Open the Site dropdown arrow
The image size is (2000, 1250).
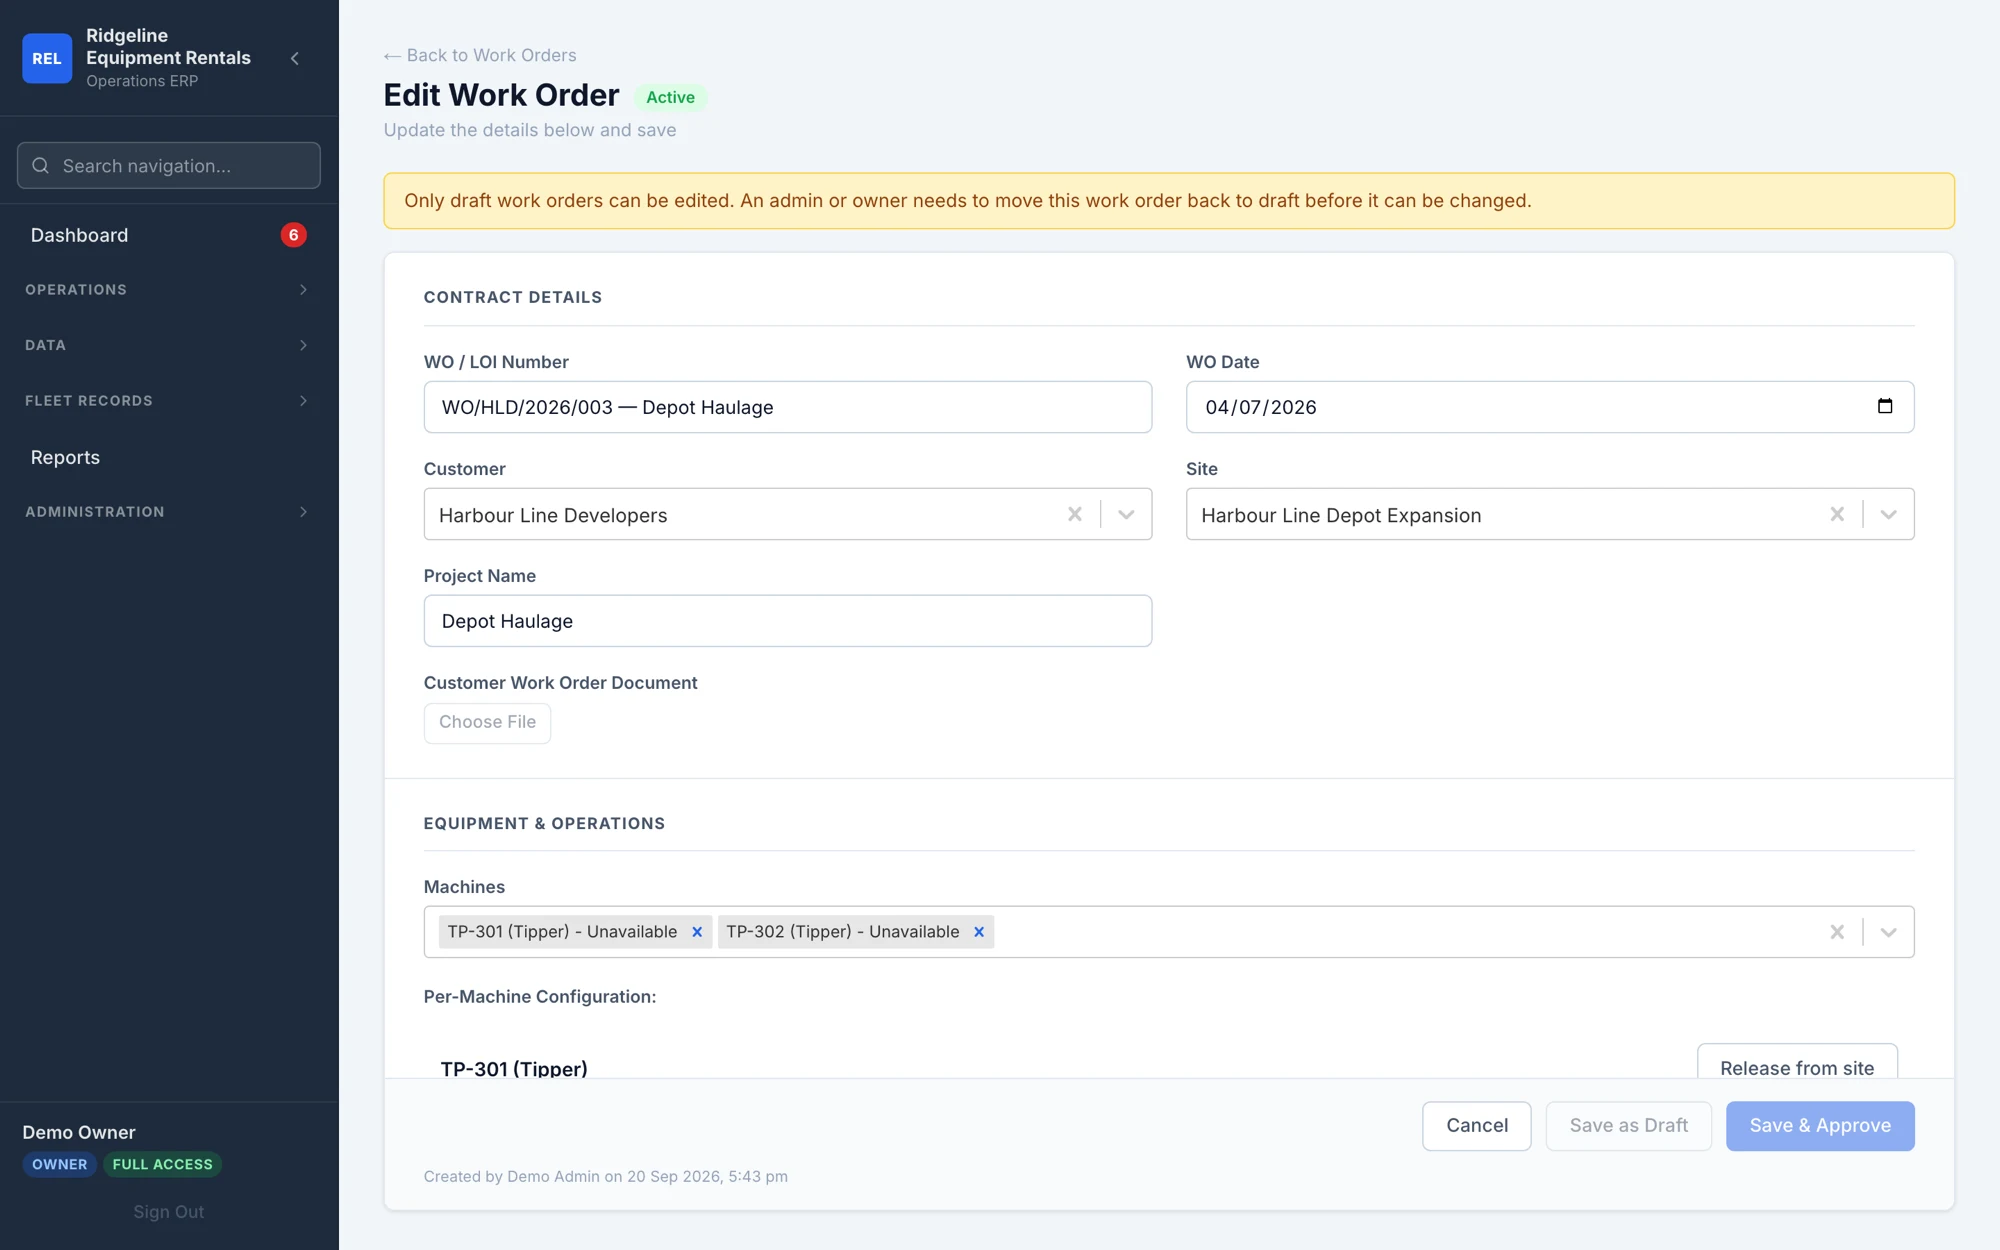(x=1888, y=514)
